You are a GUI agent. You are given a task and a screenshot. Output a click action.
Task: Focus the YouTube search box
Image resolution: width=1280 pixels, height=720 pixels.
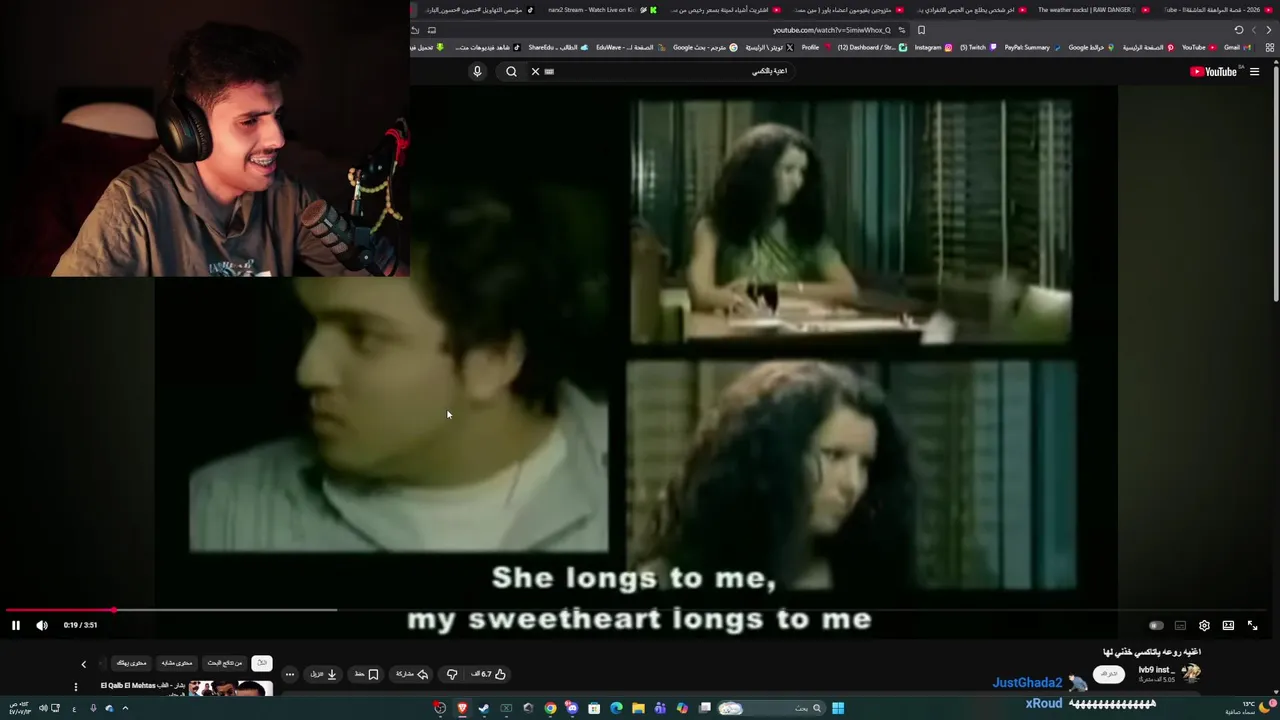670,71
